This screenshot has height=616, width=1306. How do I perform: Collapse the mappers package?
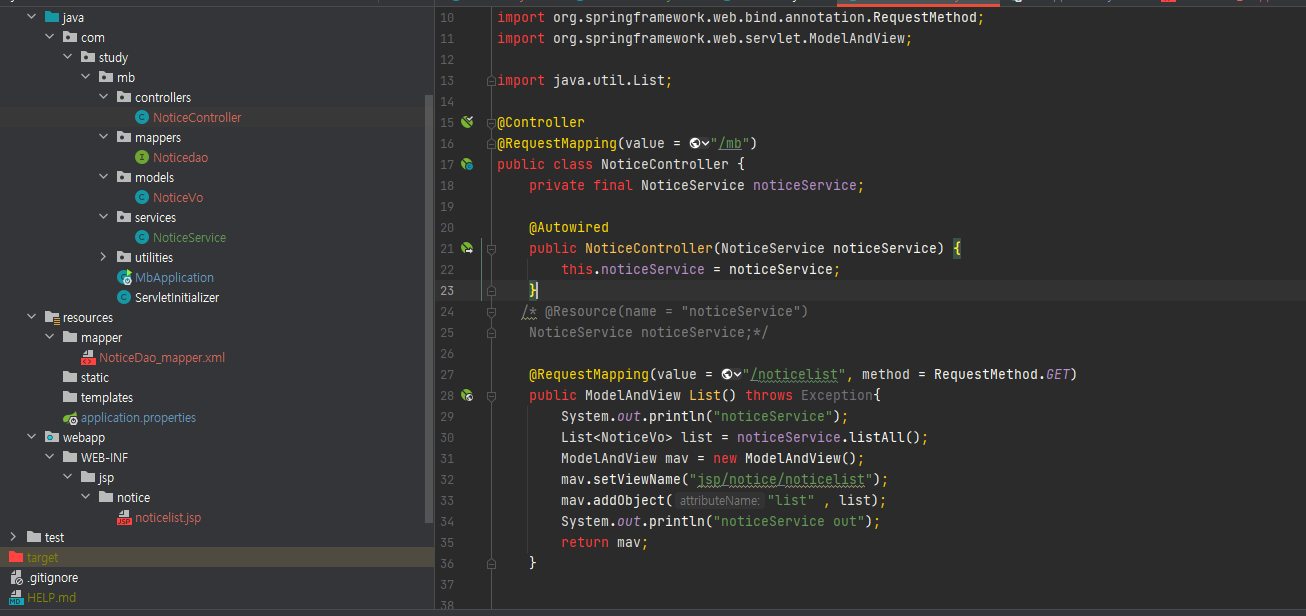click(x=104, y=137)
